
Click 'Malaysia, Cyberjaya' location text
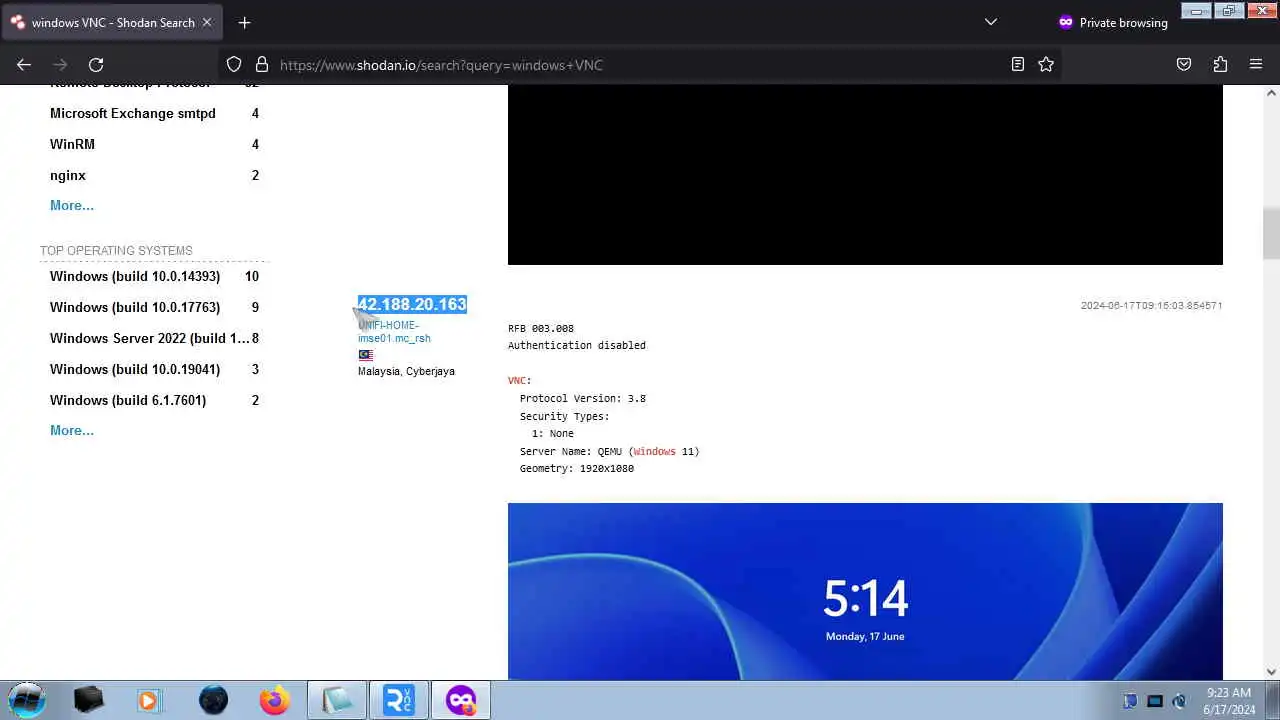tap(406, 371)
